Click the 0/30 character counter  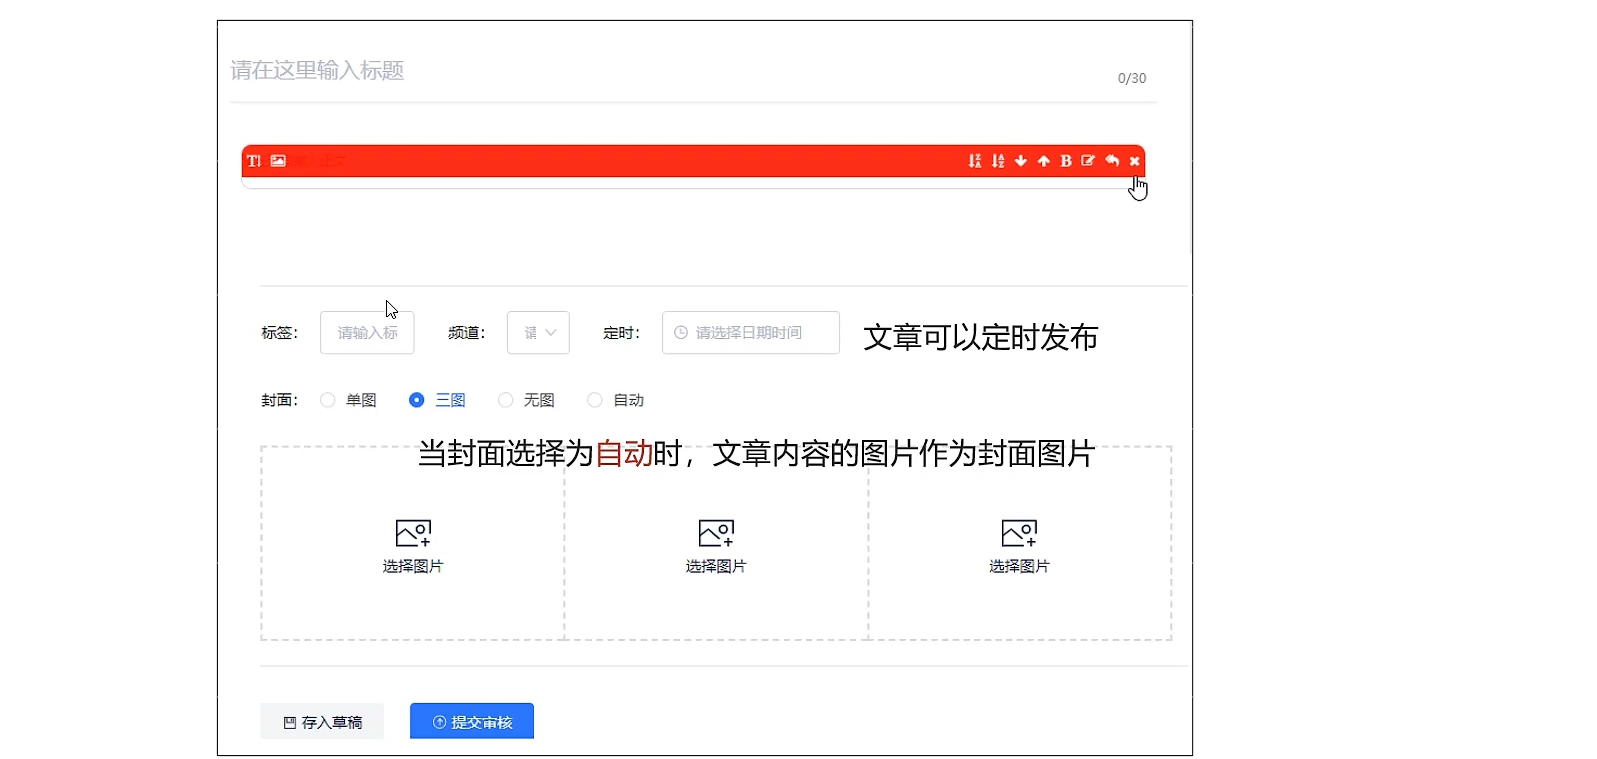click(1132, 78)
